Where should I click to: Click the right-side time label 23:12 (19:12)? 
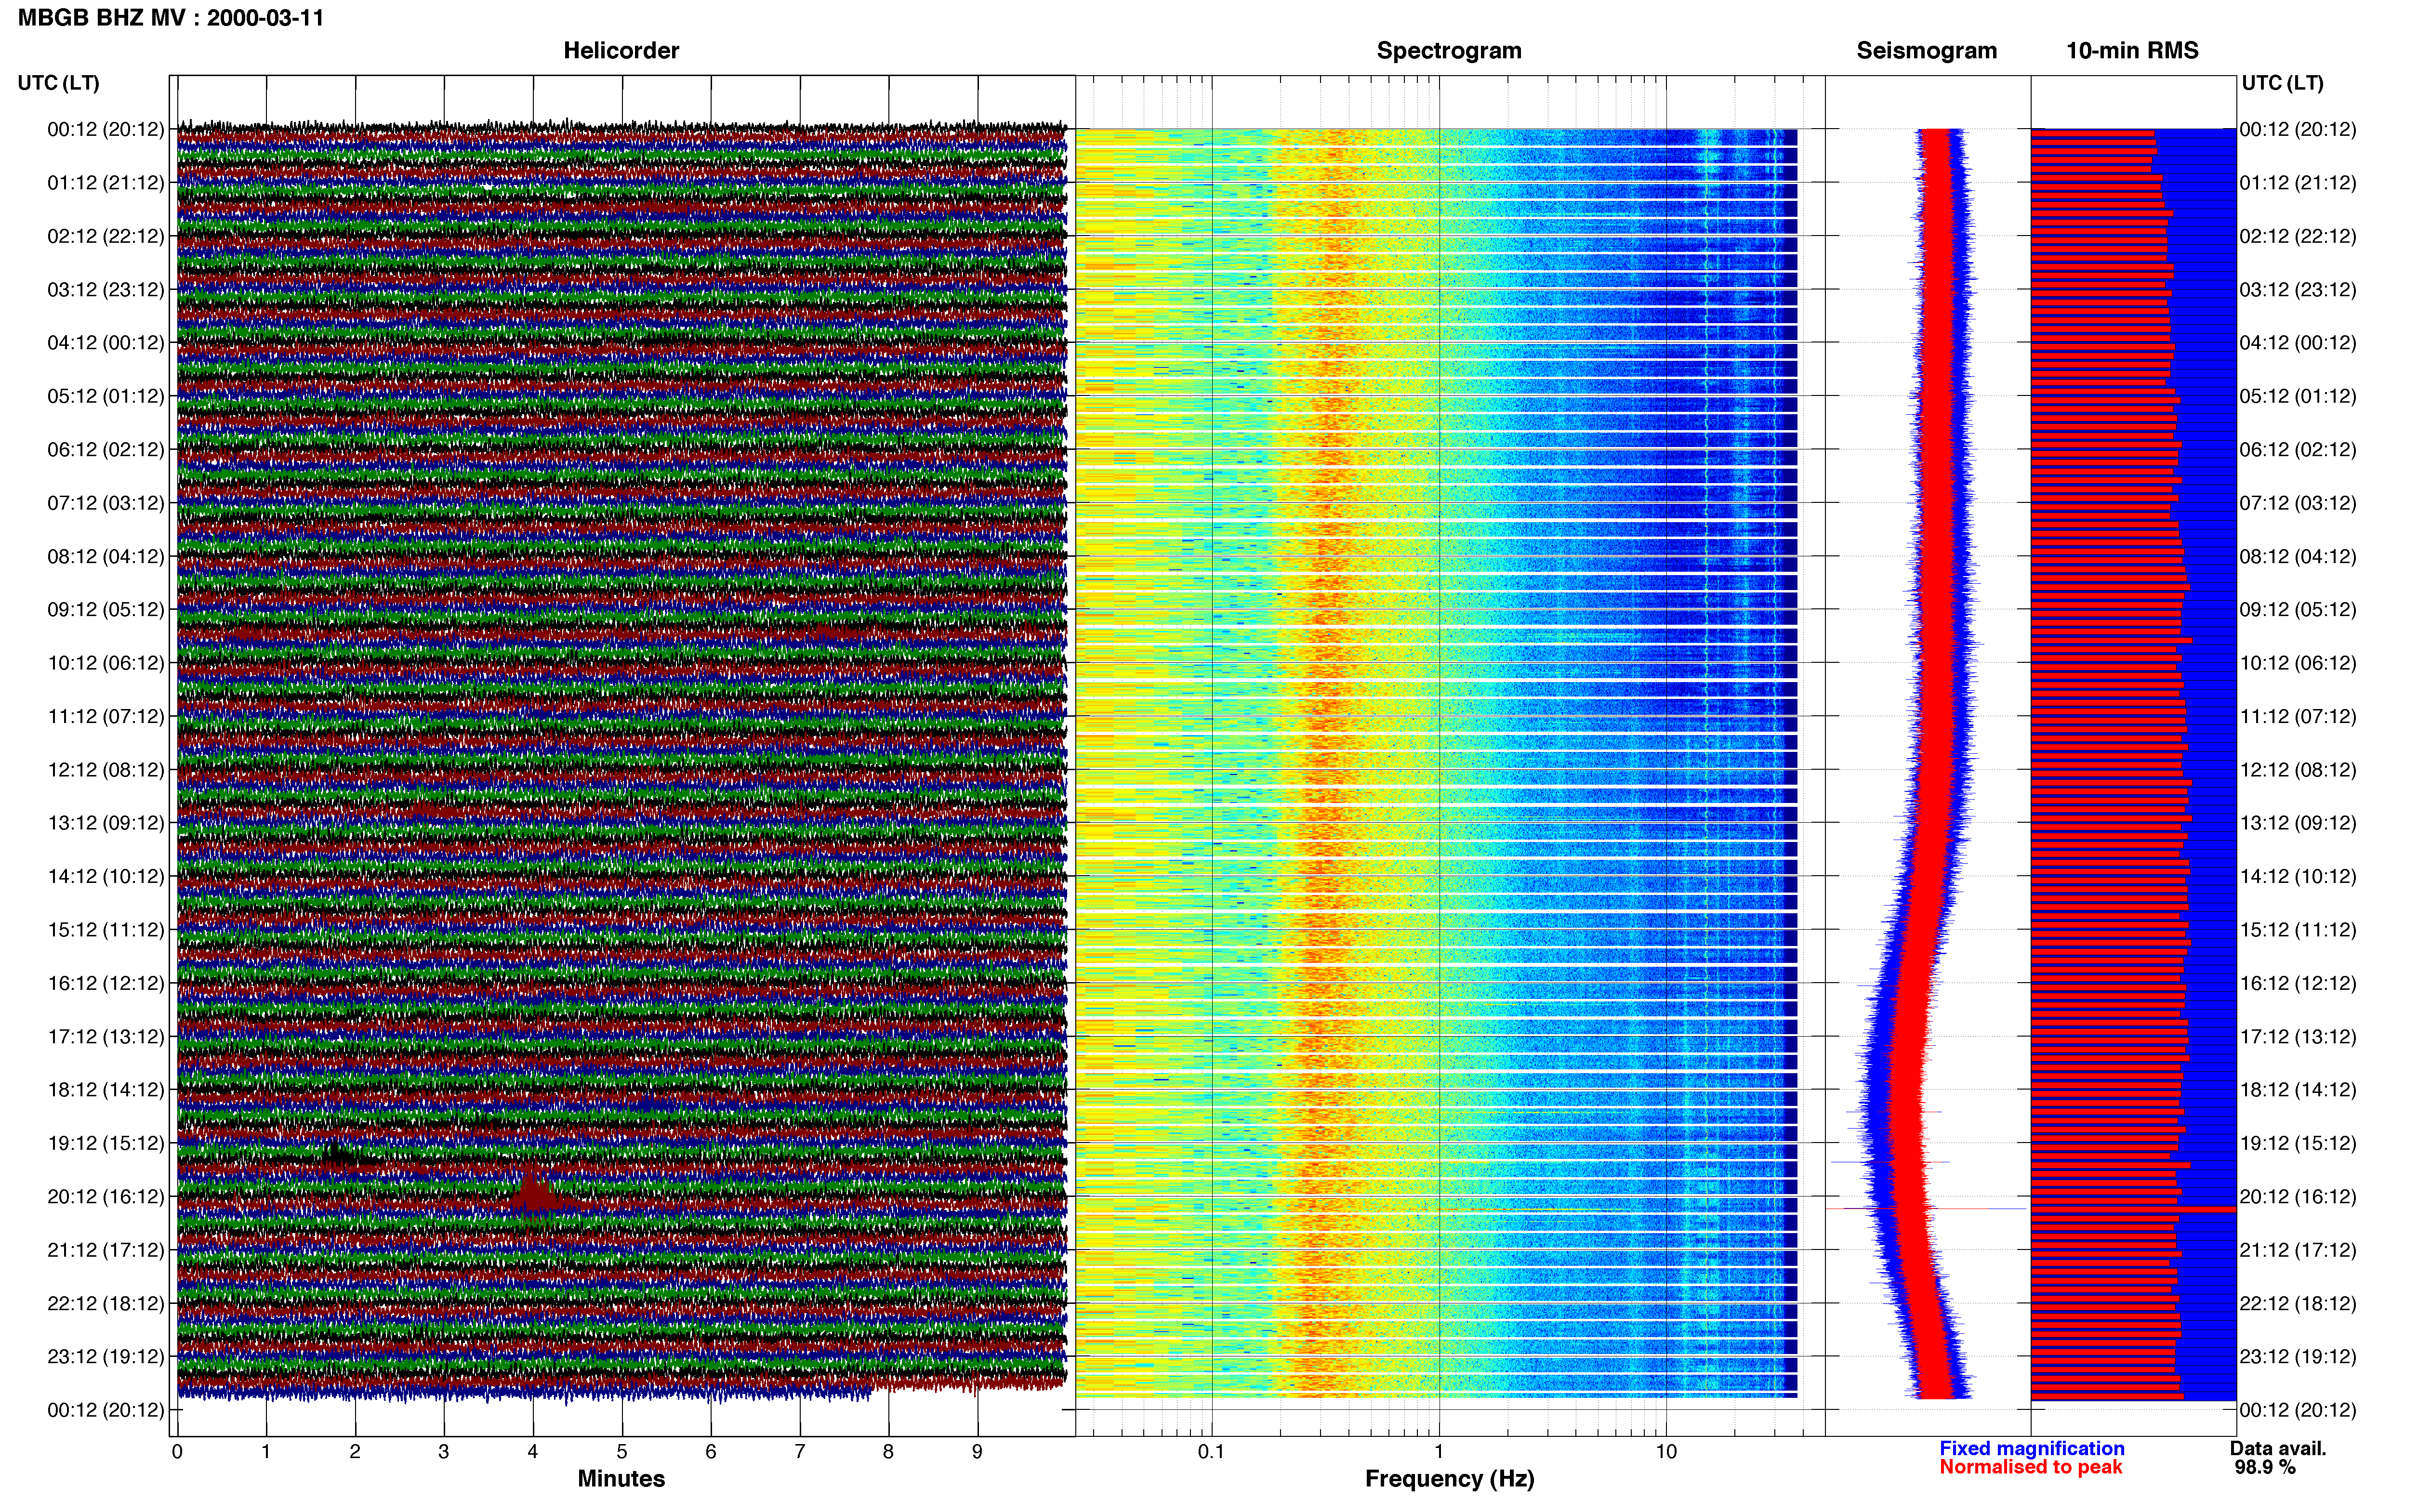(x=2298, y=1356)
